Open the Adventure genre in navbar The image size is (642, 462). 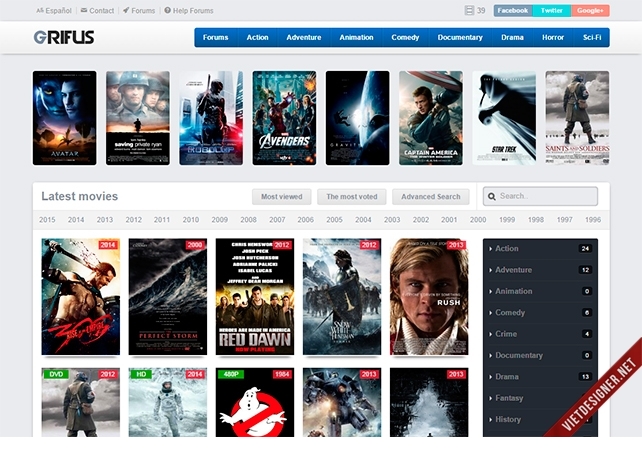tap(304, 37)
